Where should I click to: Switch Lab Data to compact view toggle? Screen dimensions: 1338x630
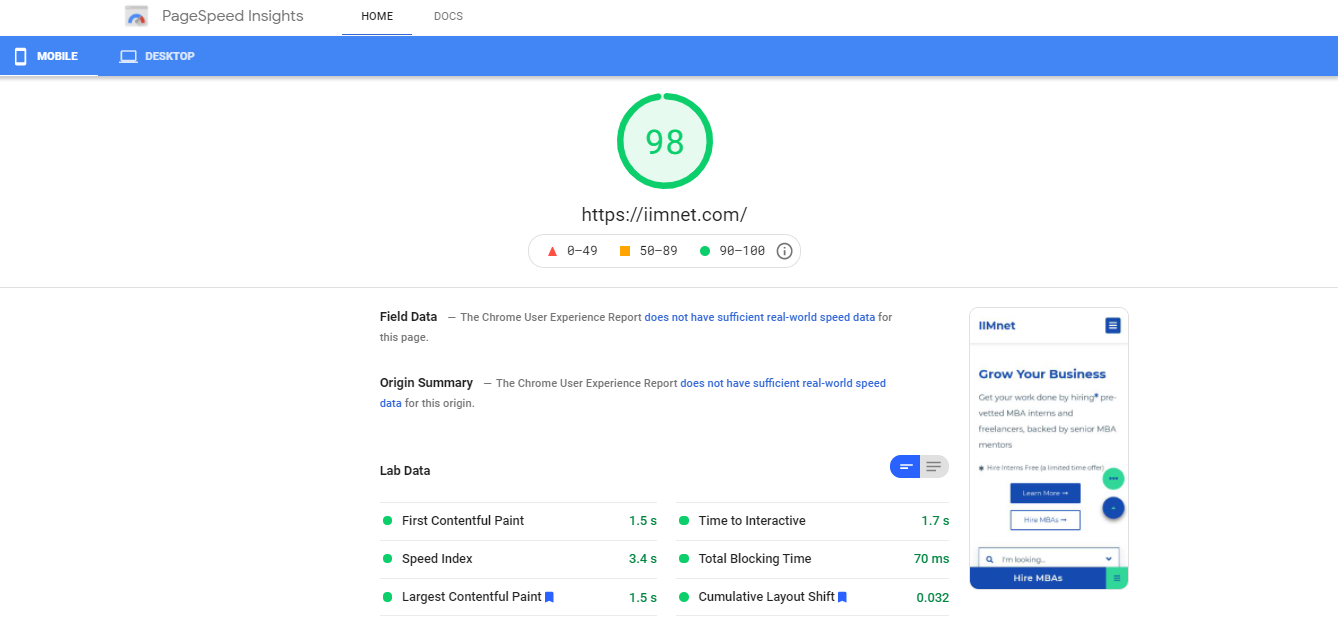pos(905,466)
